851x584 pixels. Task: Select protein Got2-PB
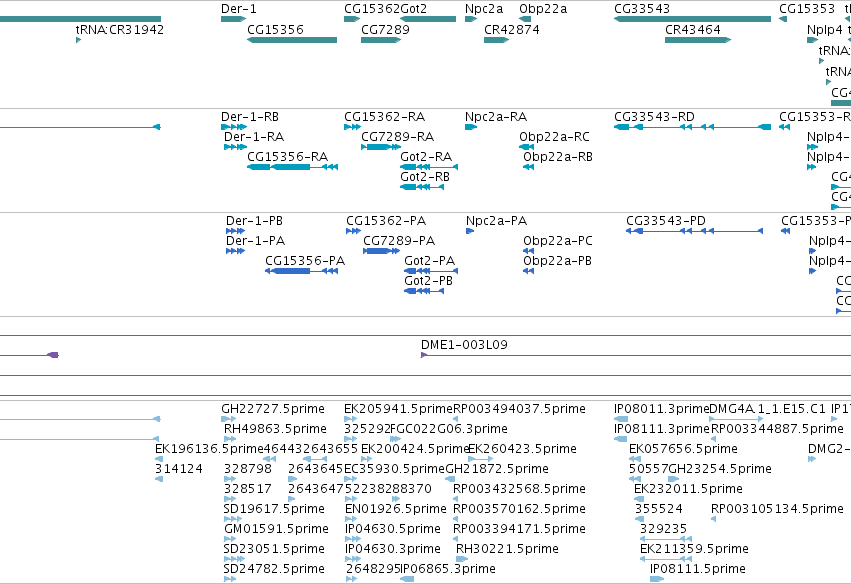tap(424, 291)
